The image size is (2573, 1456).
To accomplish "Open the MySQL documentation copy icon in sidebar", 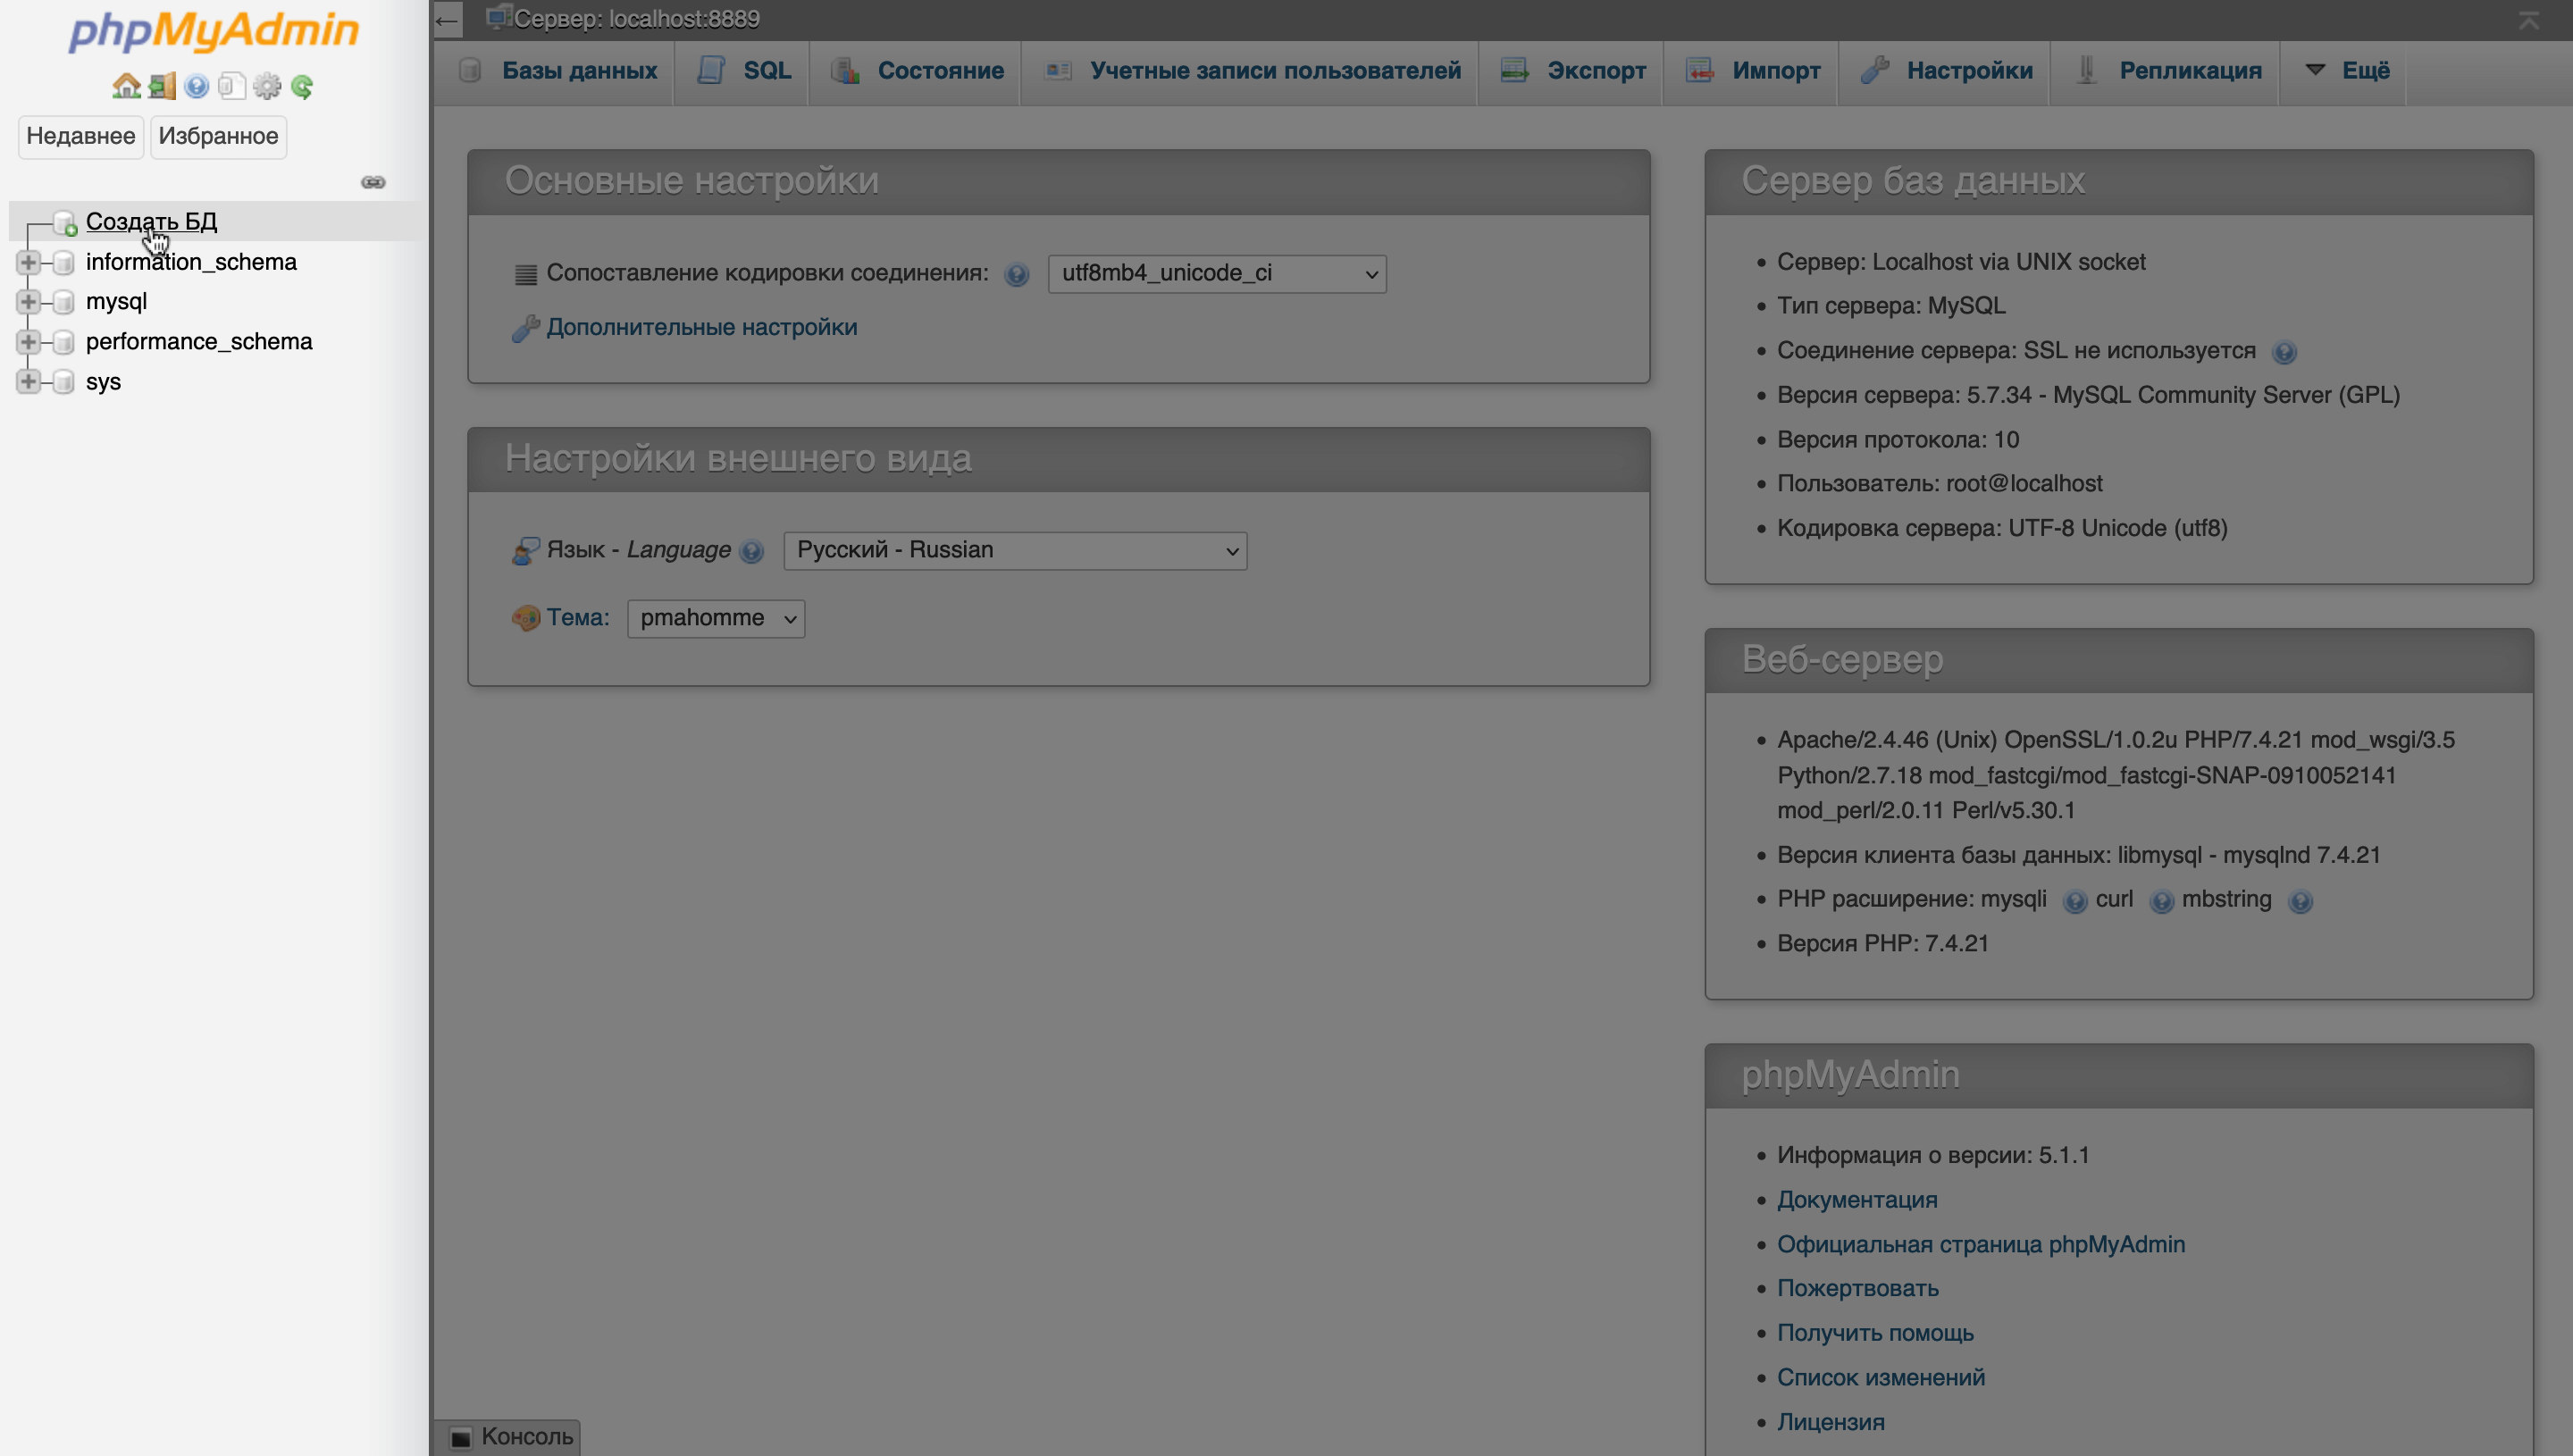I will (x=232, y=87).
